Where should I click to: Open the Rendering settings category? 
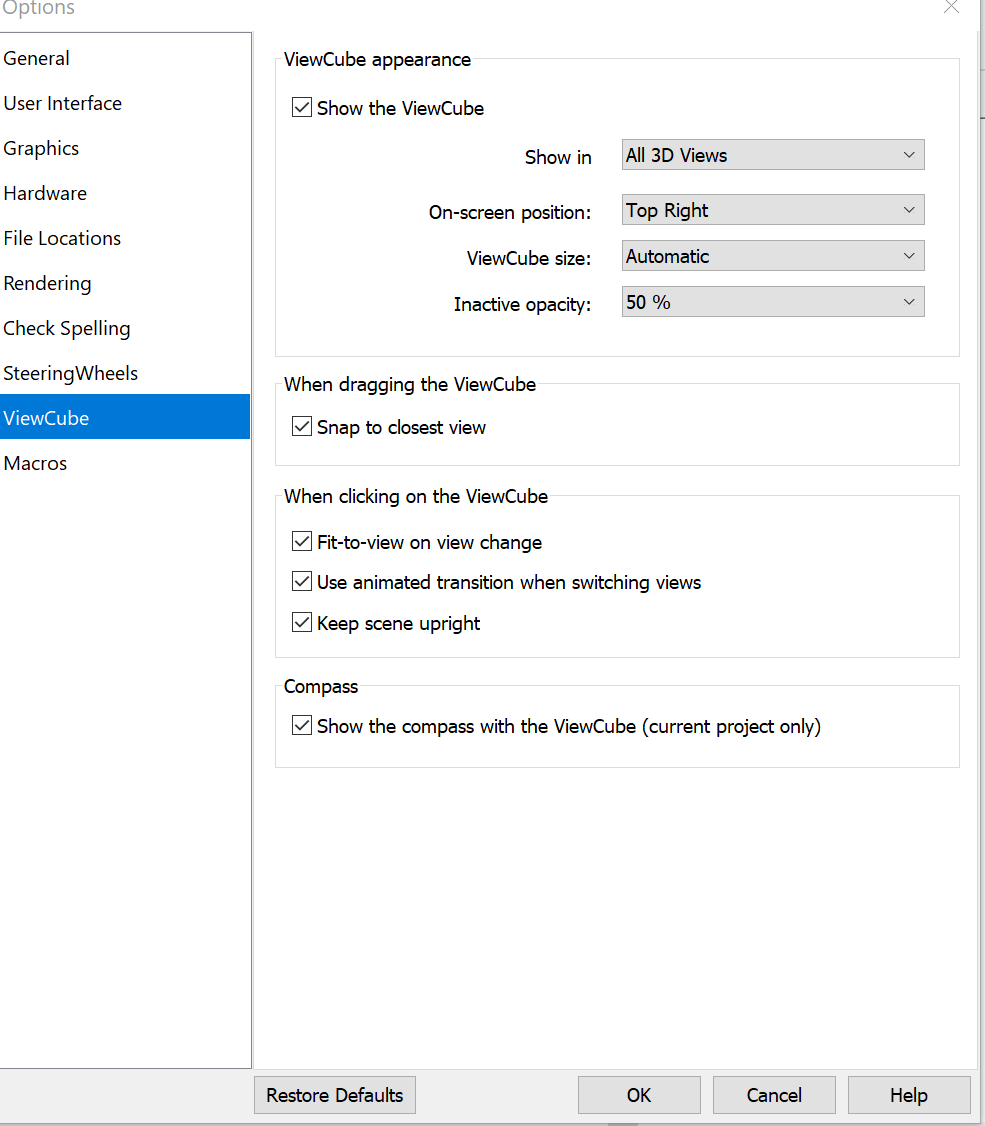(x=47, y=283)
